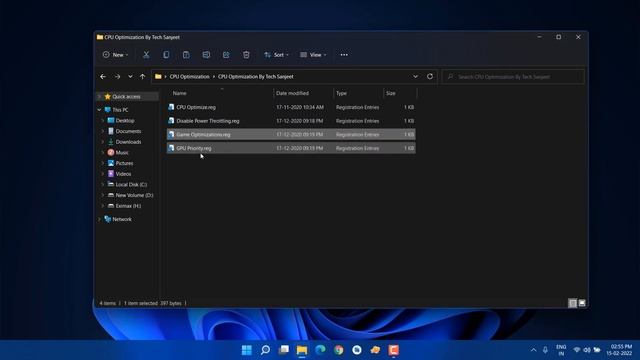Click the ENG IN language indicator
The image size is (640, 360).
561,350
